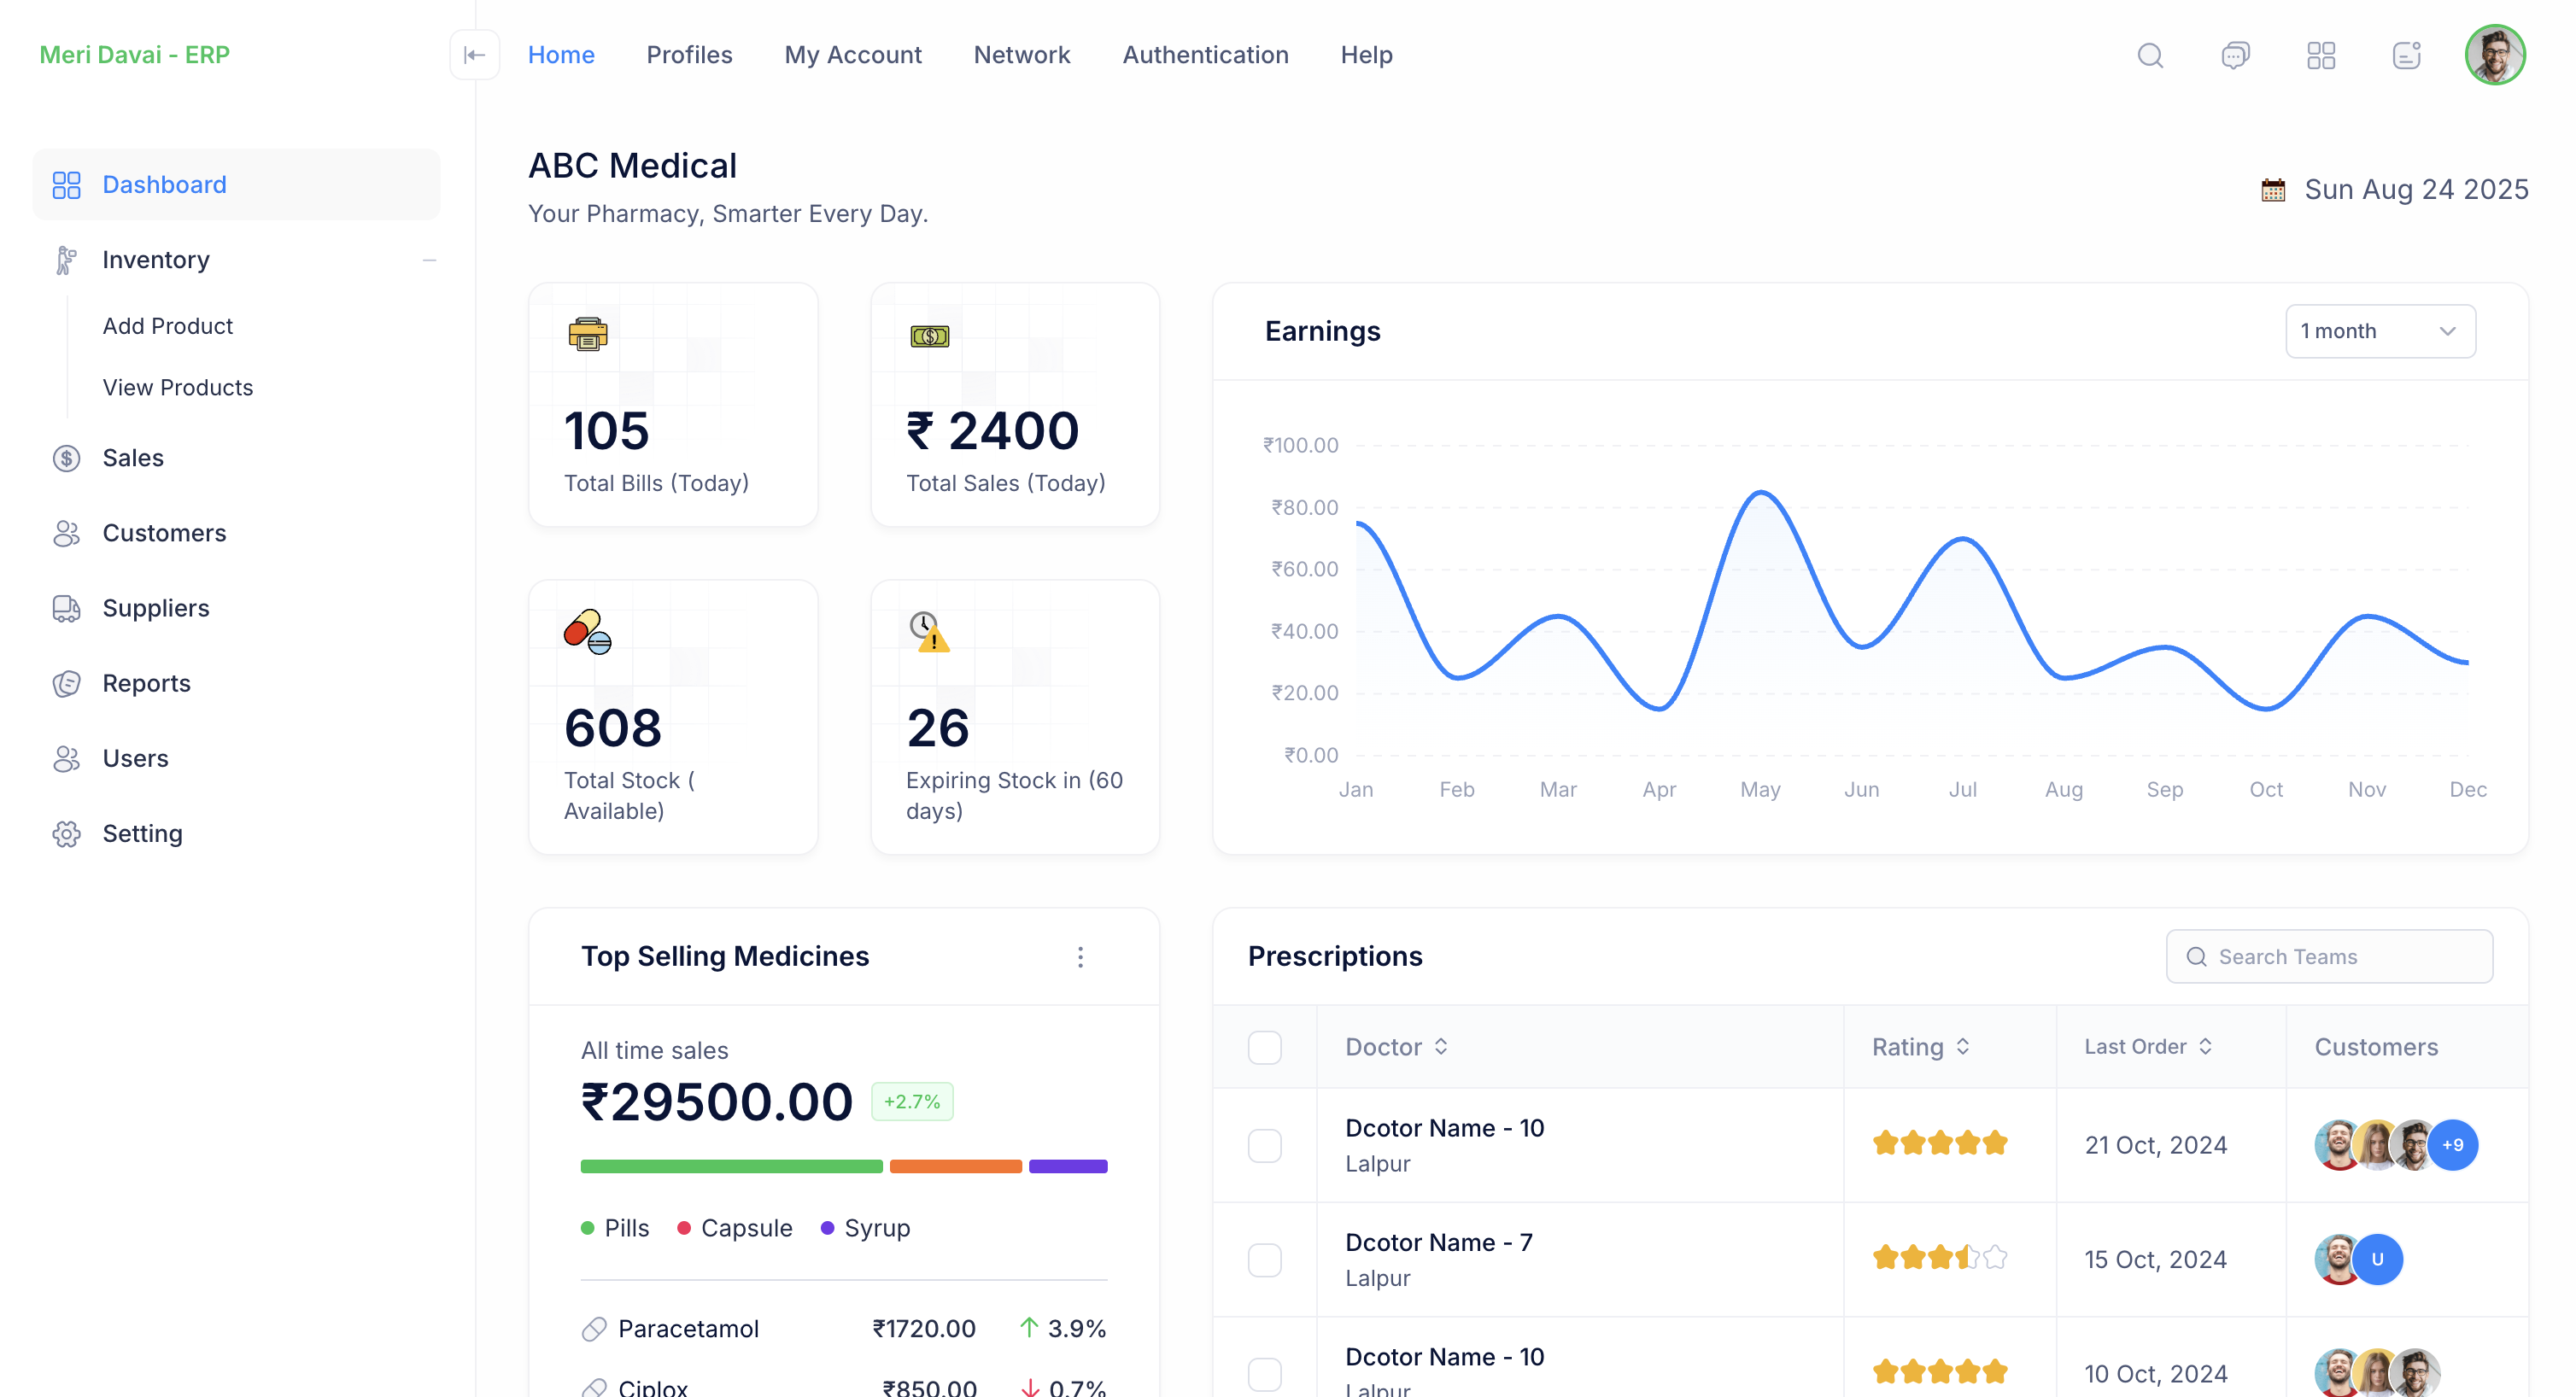
Task: Click the apps grid icon near profile avatar
Action: pos(2321,55)
